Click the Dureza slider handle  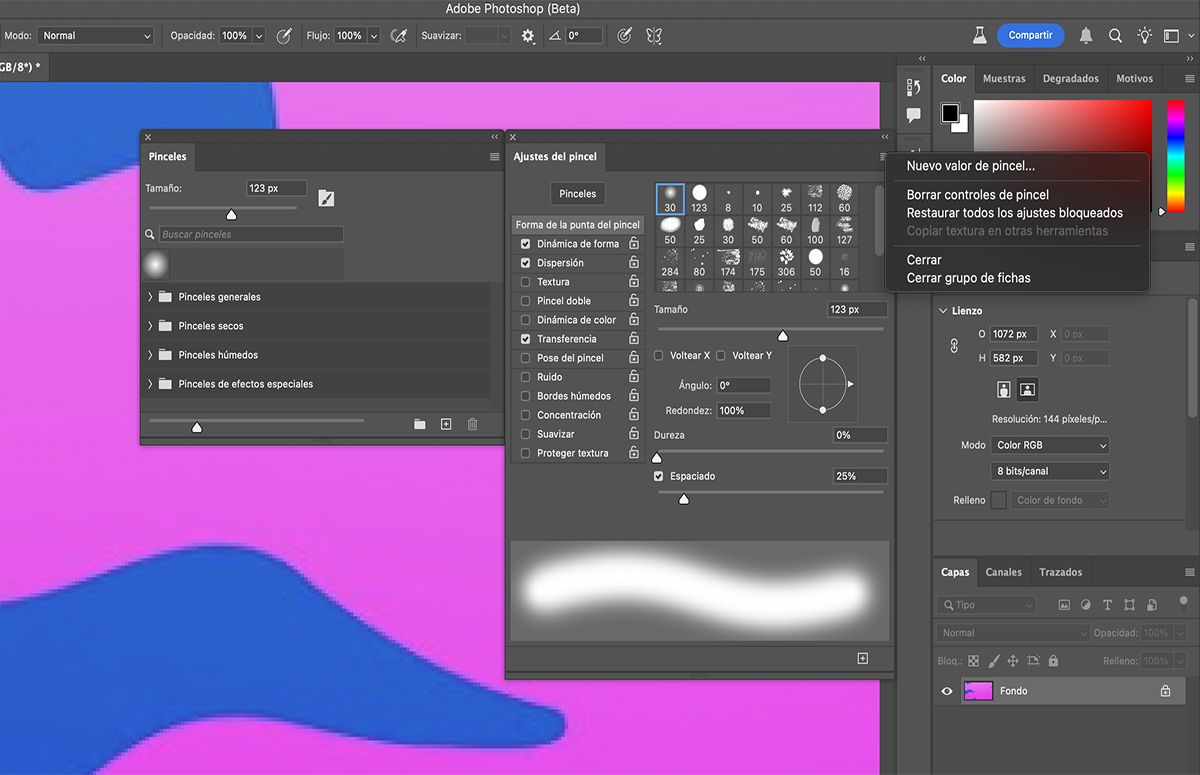(657, 458)
